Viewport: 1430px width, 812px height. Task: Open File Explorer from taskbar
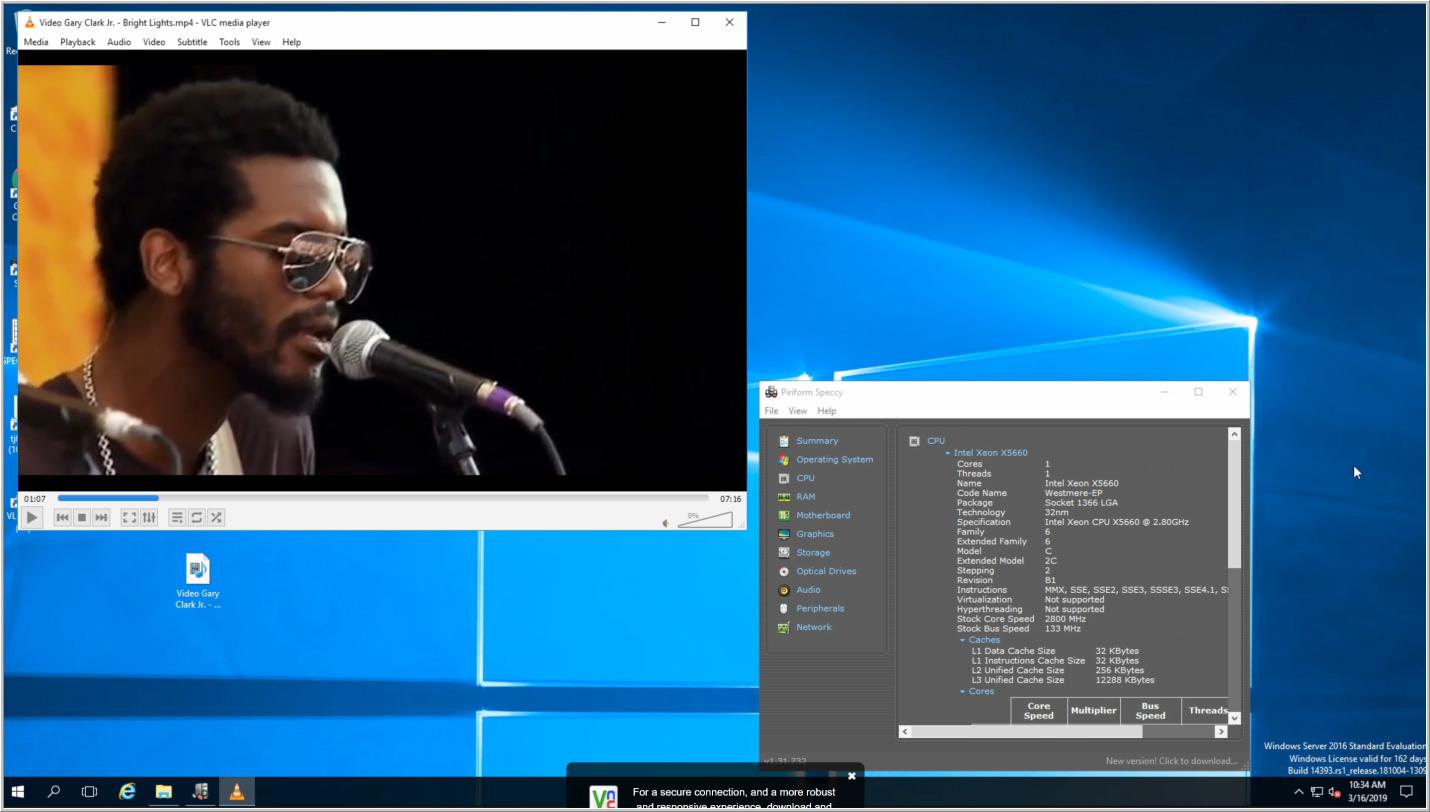click(163, 792)
